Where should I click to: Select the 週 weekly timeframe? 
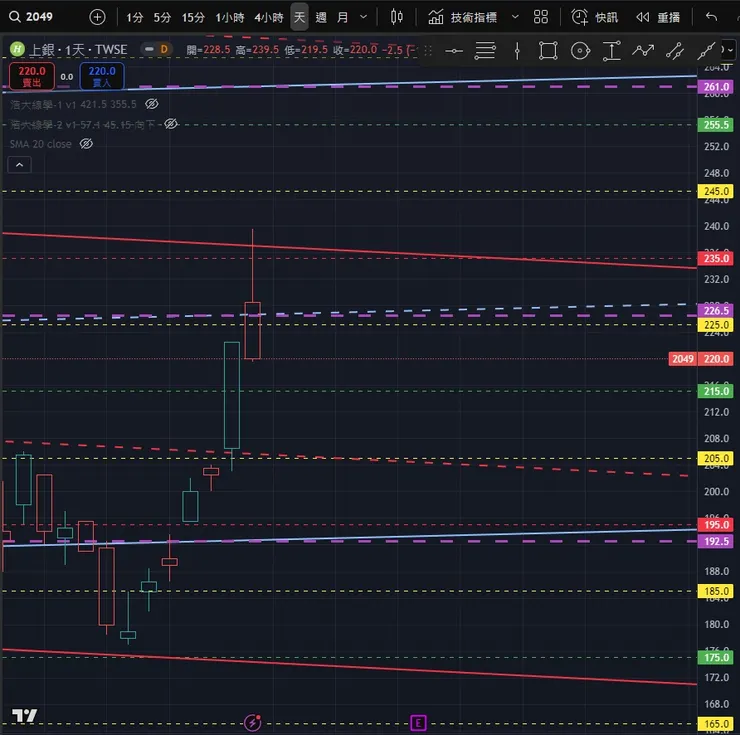[x=321, y=17]
